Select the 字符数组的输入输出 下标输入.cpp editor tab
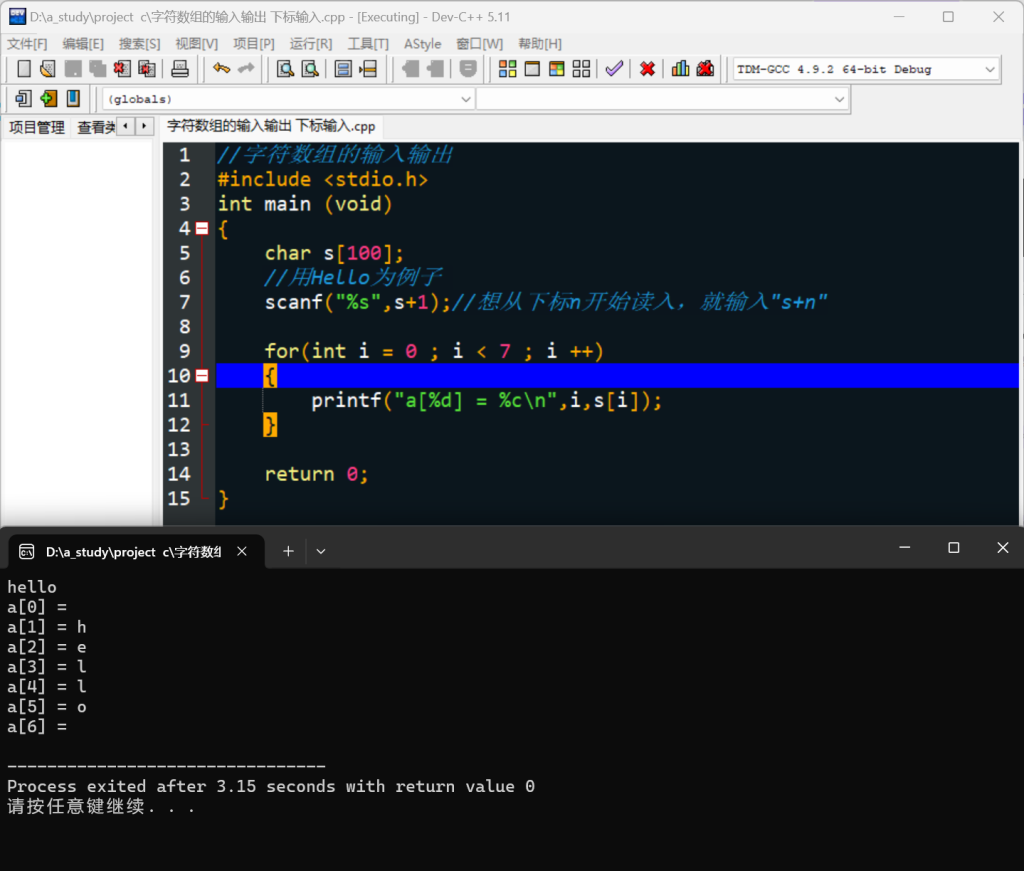The width and height of the screenshot is (1024, 871). (271, 126)
